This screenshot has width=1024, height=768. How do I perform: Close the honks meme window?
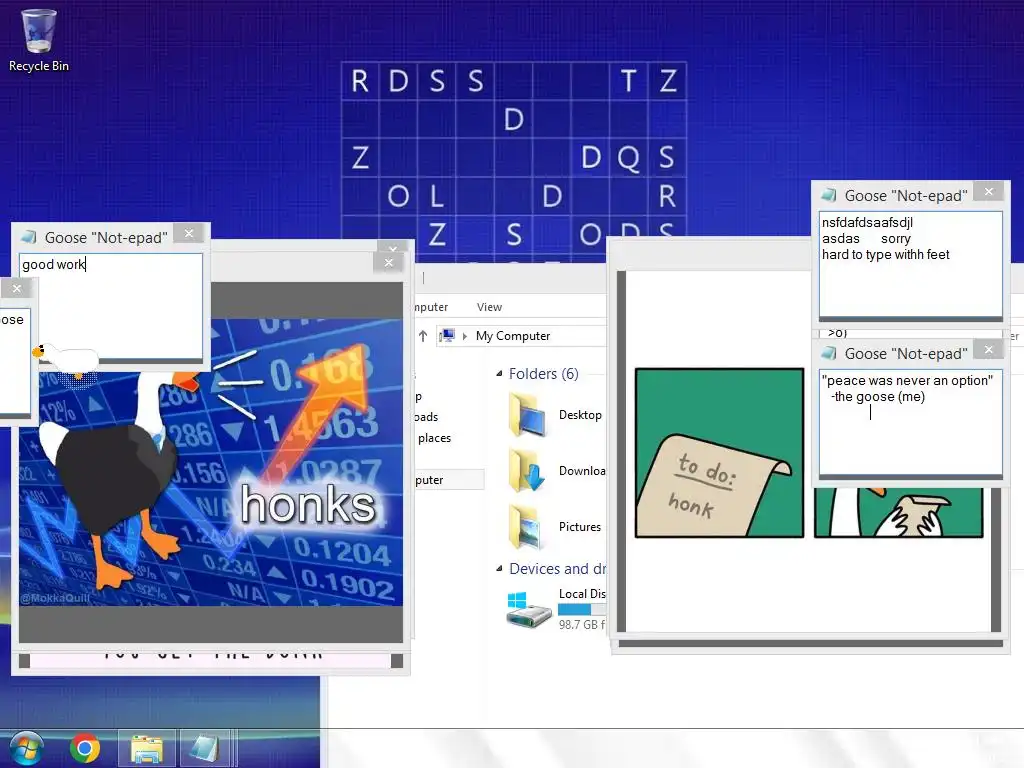click(x=389, y=263)
